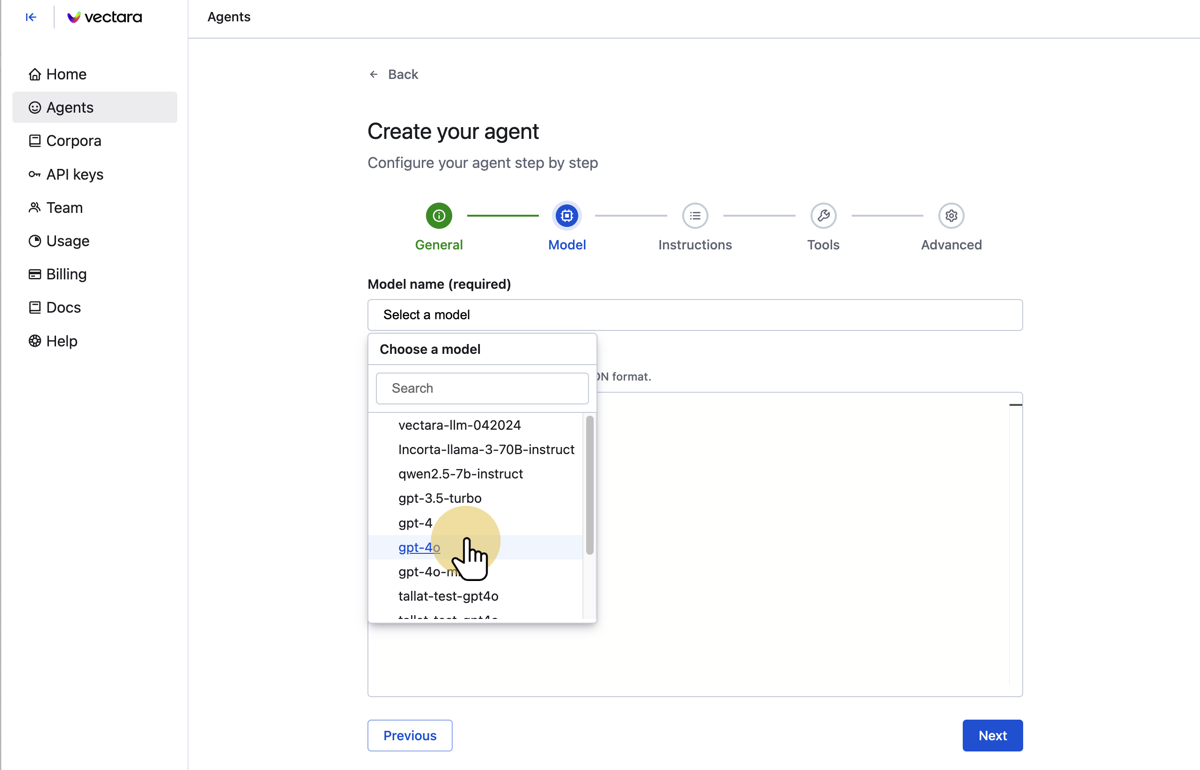Click the General step info icon

(439, 216)
